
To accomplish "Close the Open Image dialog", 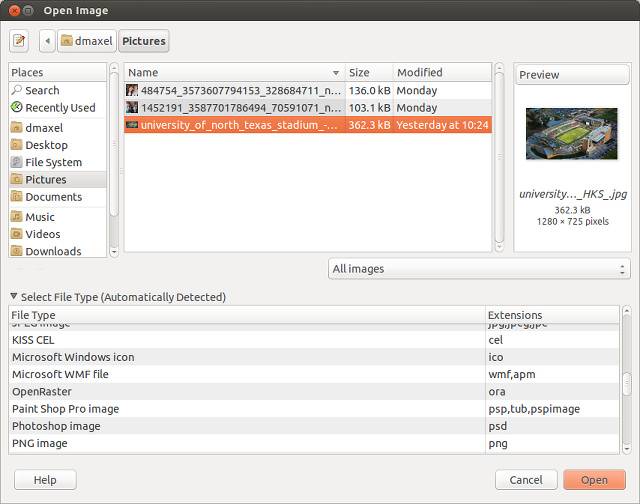I will point(14,10).
